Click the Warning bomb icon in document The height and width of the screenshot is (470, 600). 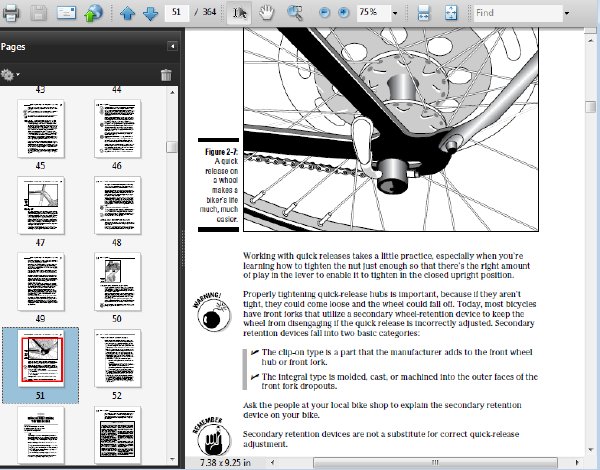pos(212,312)
